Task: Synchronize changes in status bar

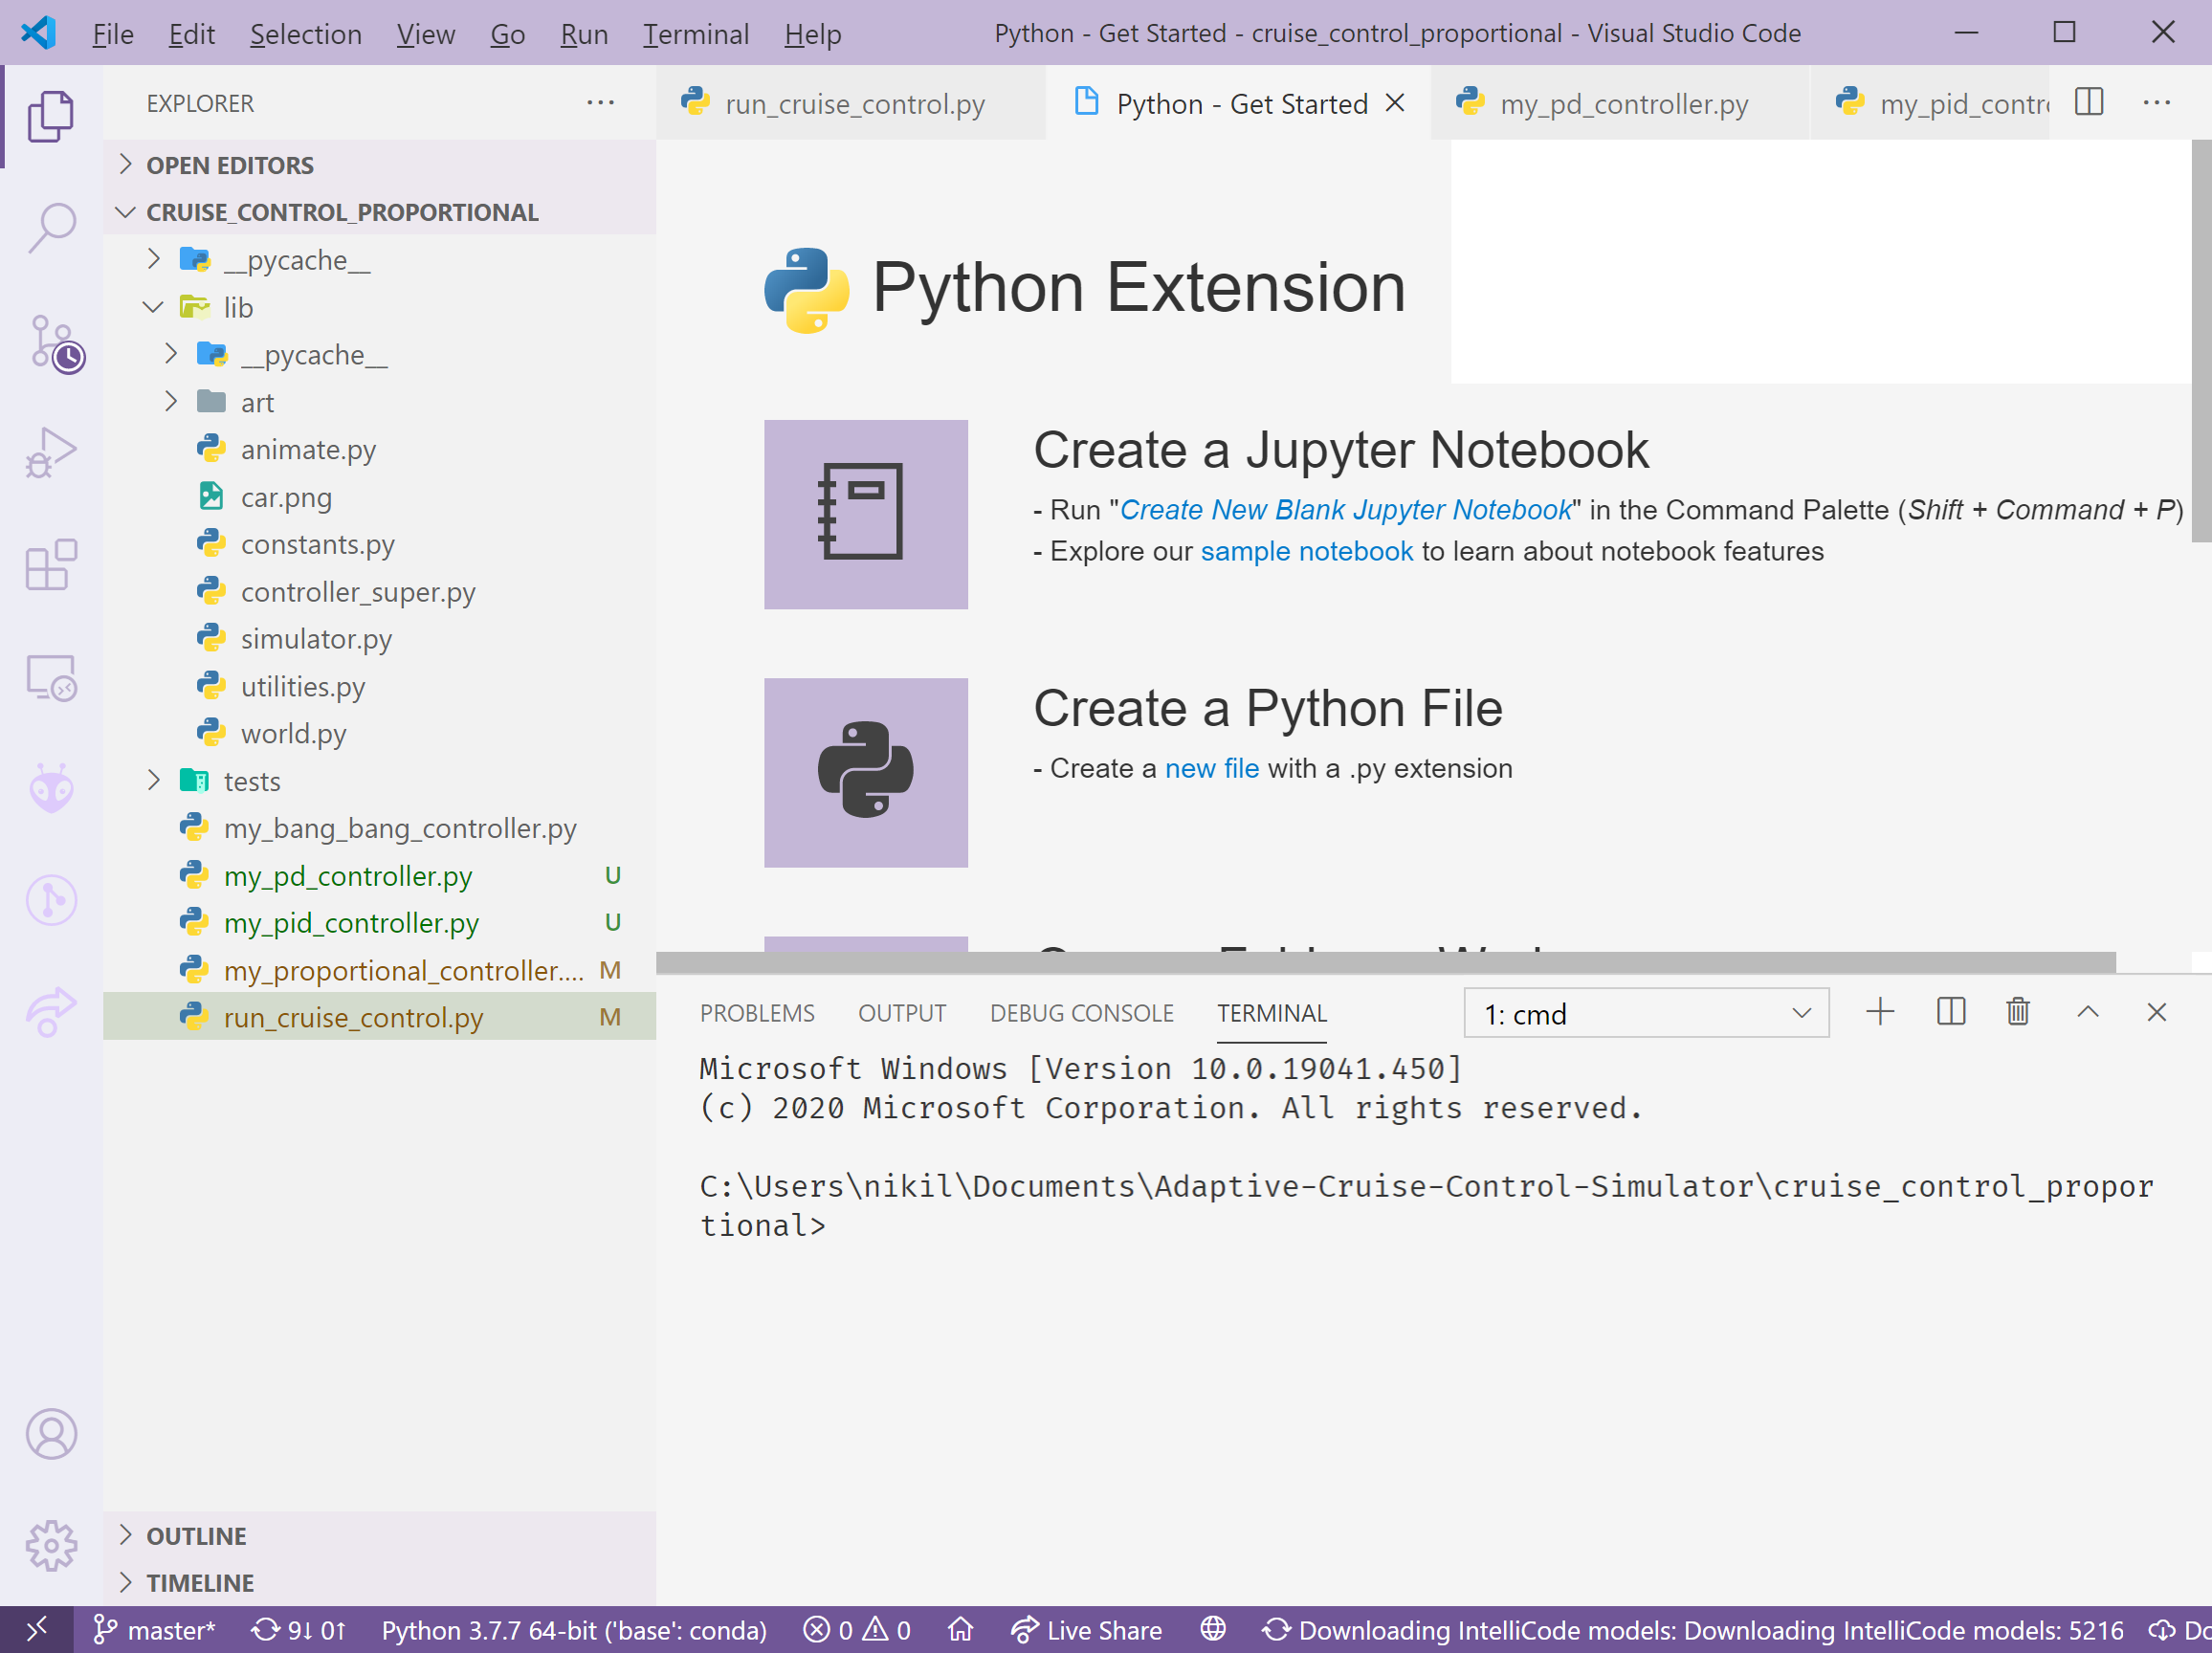Action: point(298,1630)
